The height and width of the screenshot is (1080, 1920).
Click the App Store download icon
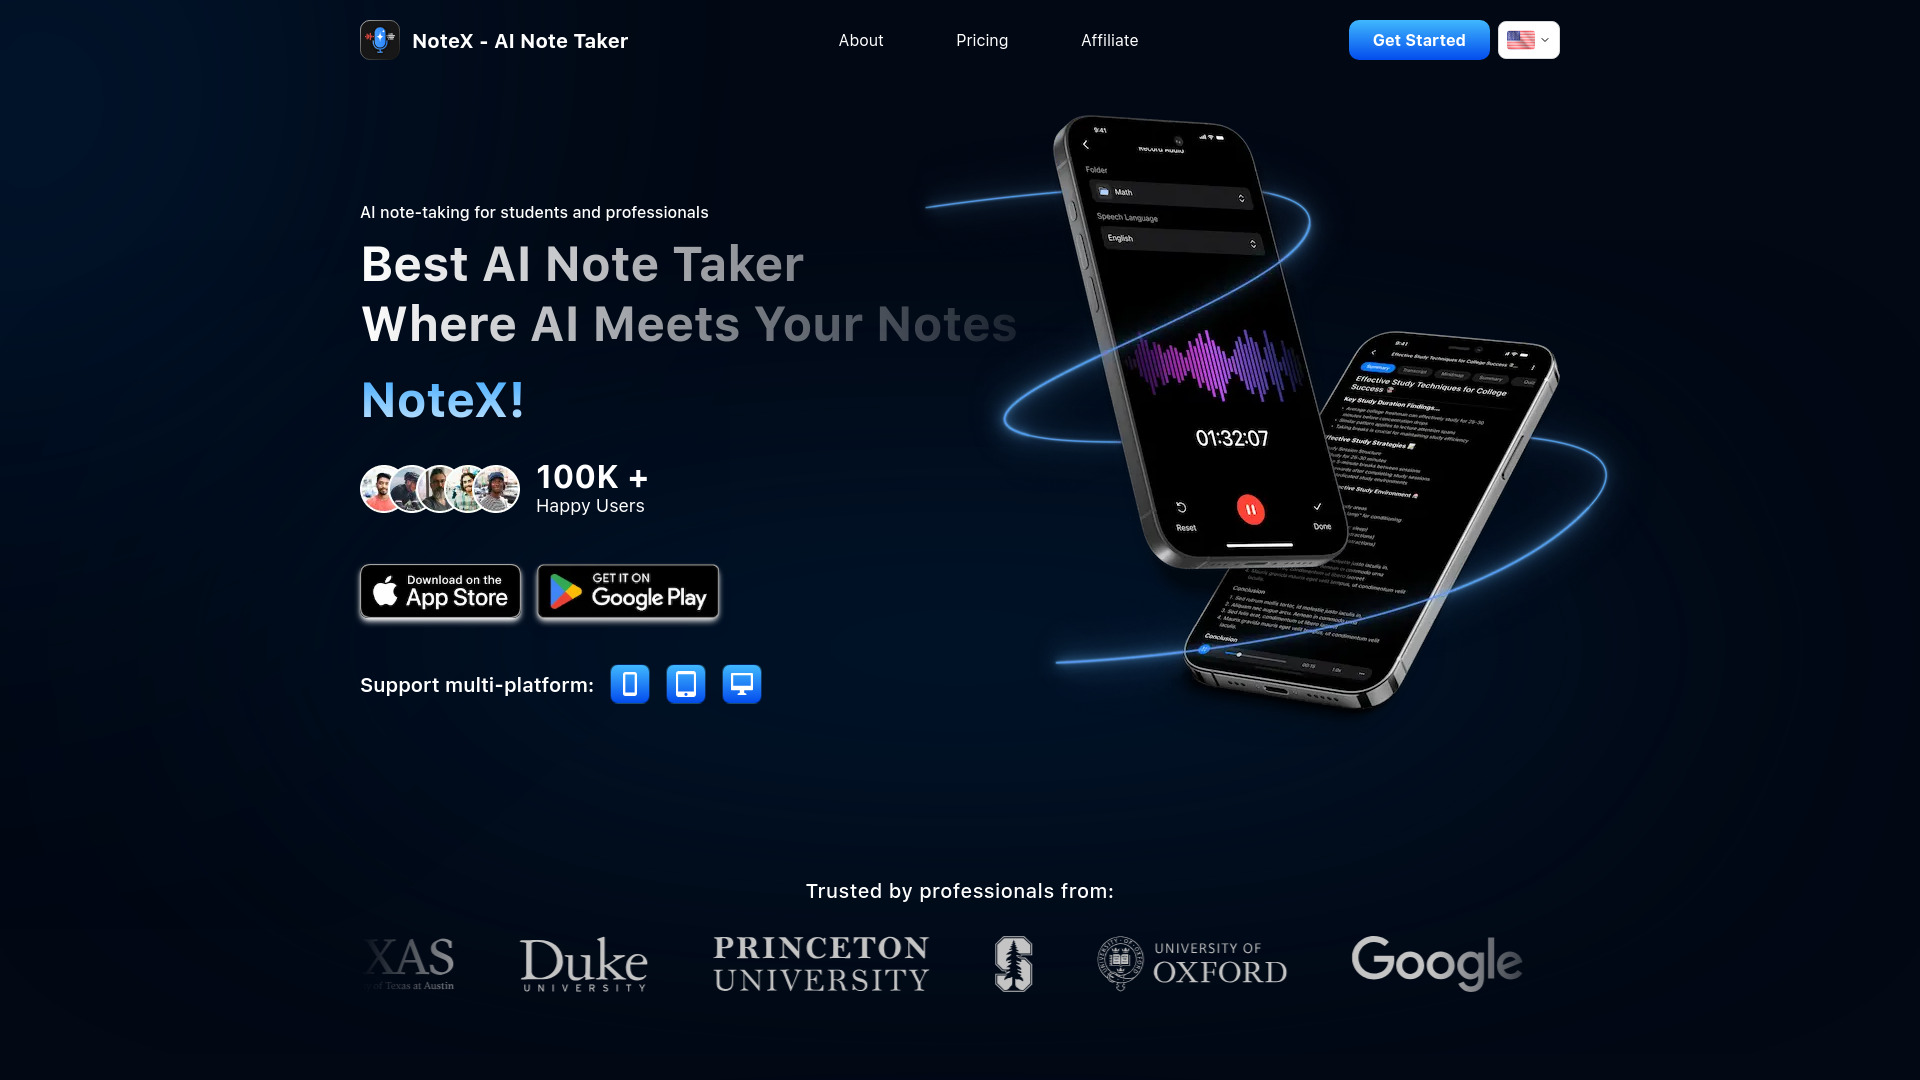click(440, 592)
